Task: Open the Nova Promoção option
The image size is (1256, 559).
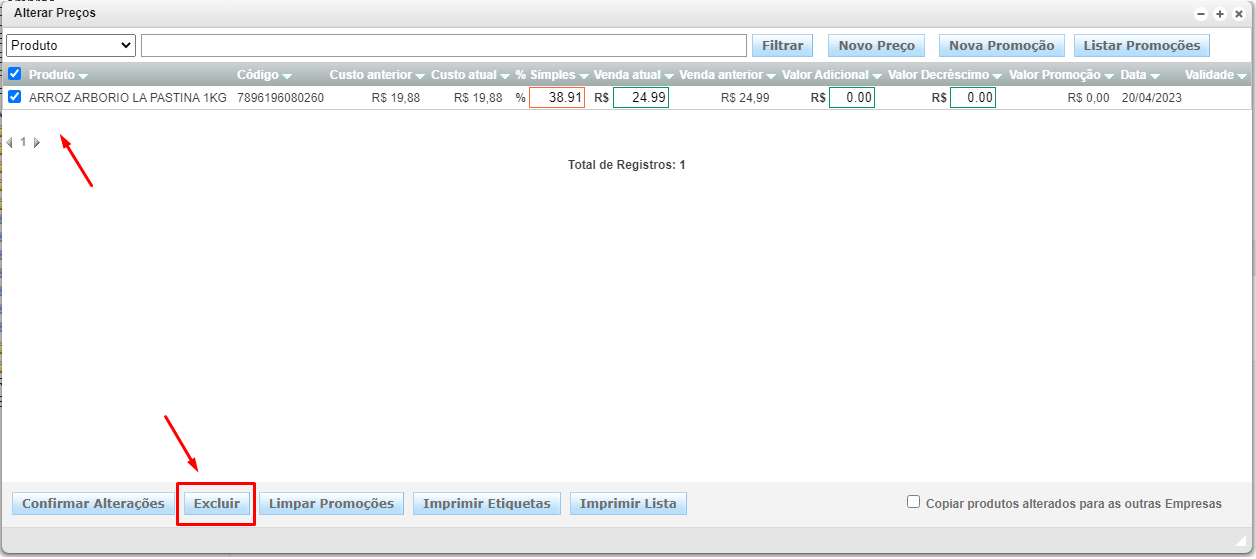Action: click(x=1001, y=45)
